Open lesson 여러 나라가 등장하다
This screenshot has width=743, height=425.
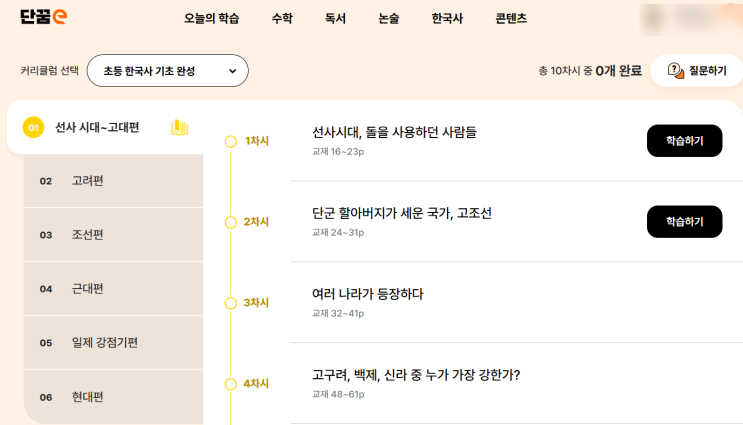tap(368, 294)
